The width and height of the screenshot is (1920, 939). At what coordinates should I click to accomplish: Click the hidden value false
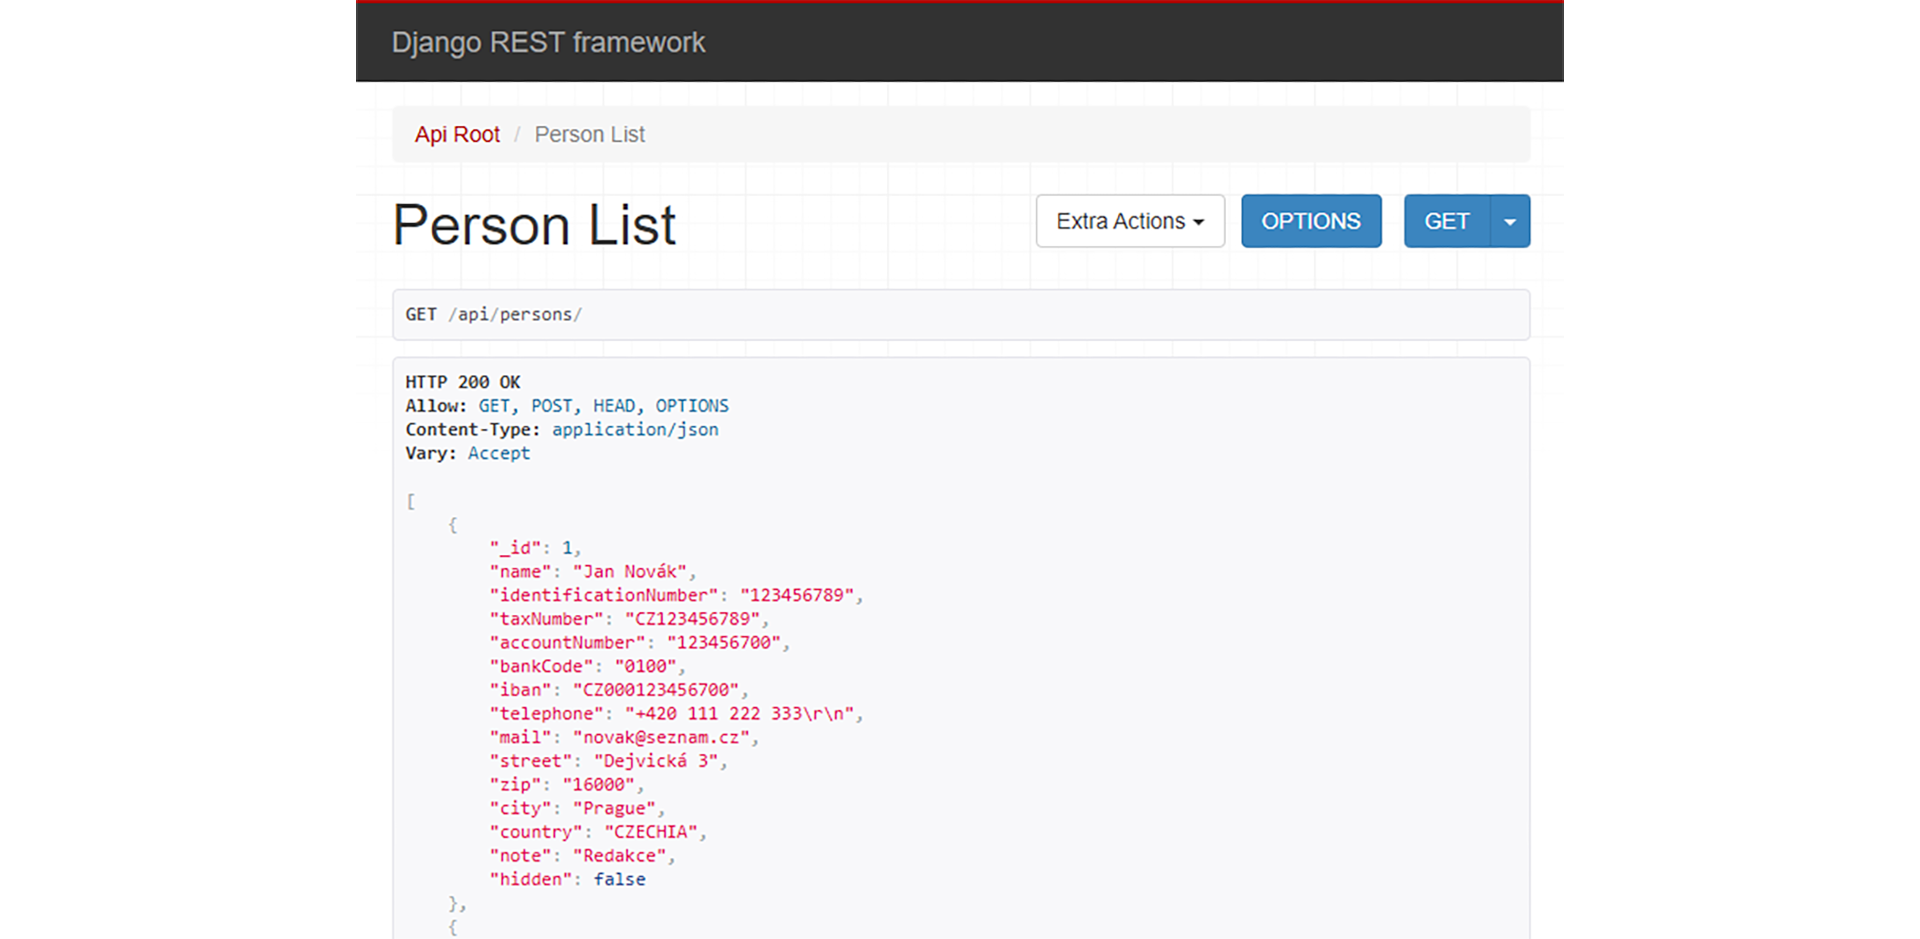[x=620, y=879]
